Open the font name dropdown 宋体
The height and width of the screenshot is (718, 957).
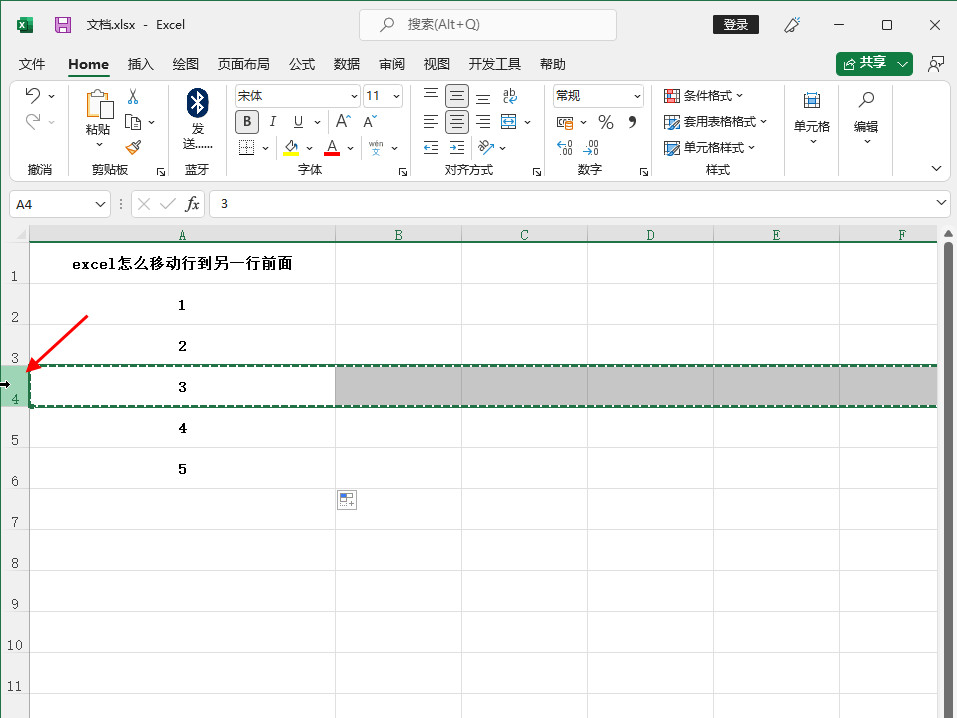[x=354, y=96]
